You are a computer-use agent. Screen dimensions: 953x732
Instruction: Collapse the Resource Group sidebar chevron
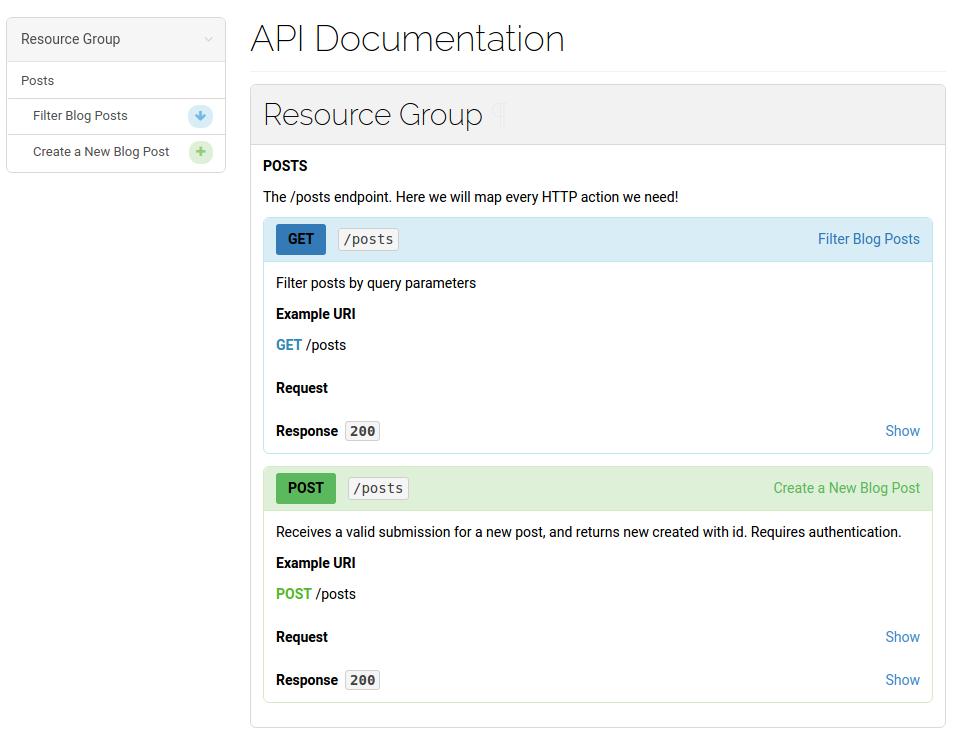tap(208, 40)
